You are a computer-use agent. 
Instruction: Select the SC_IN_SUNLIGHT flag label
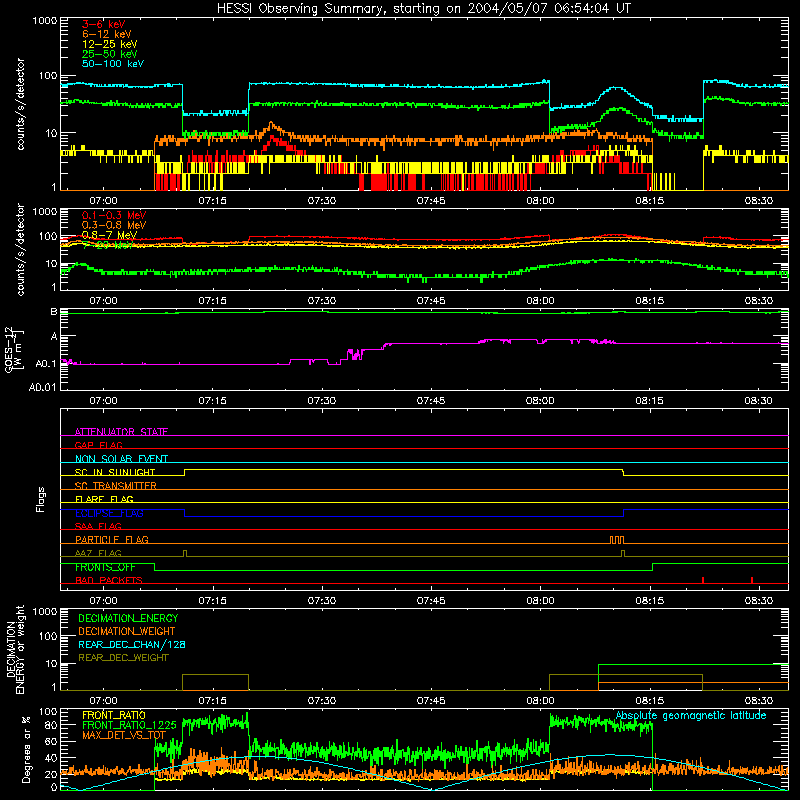(x=114, y=472)
